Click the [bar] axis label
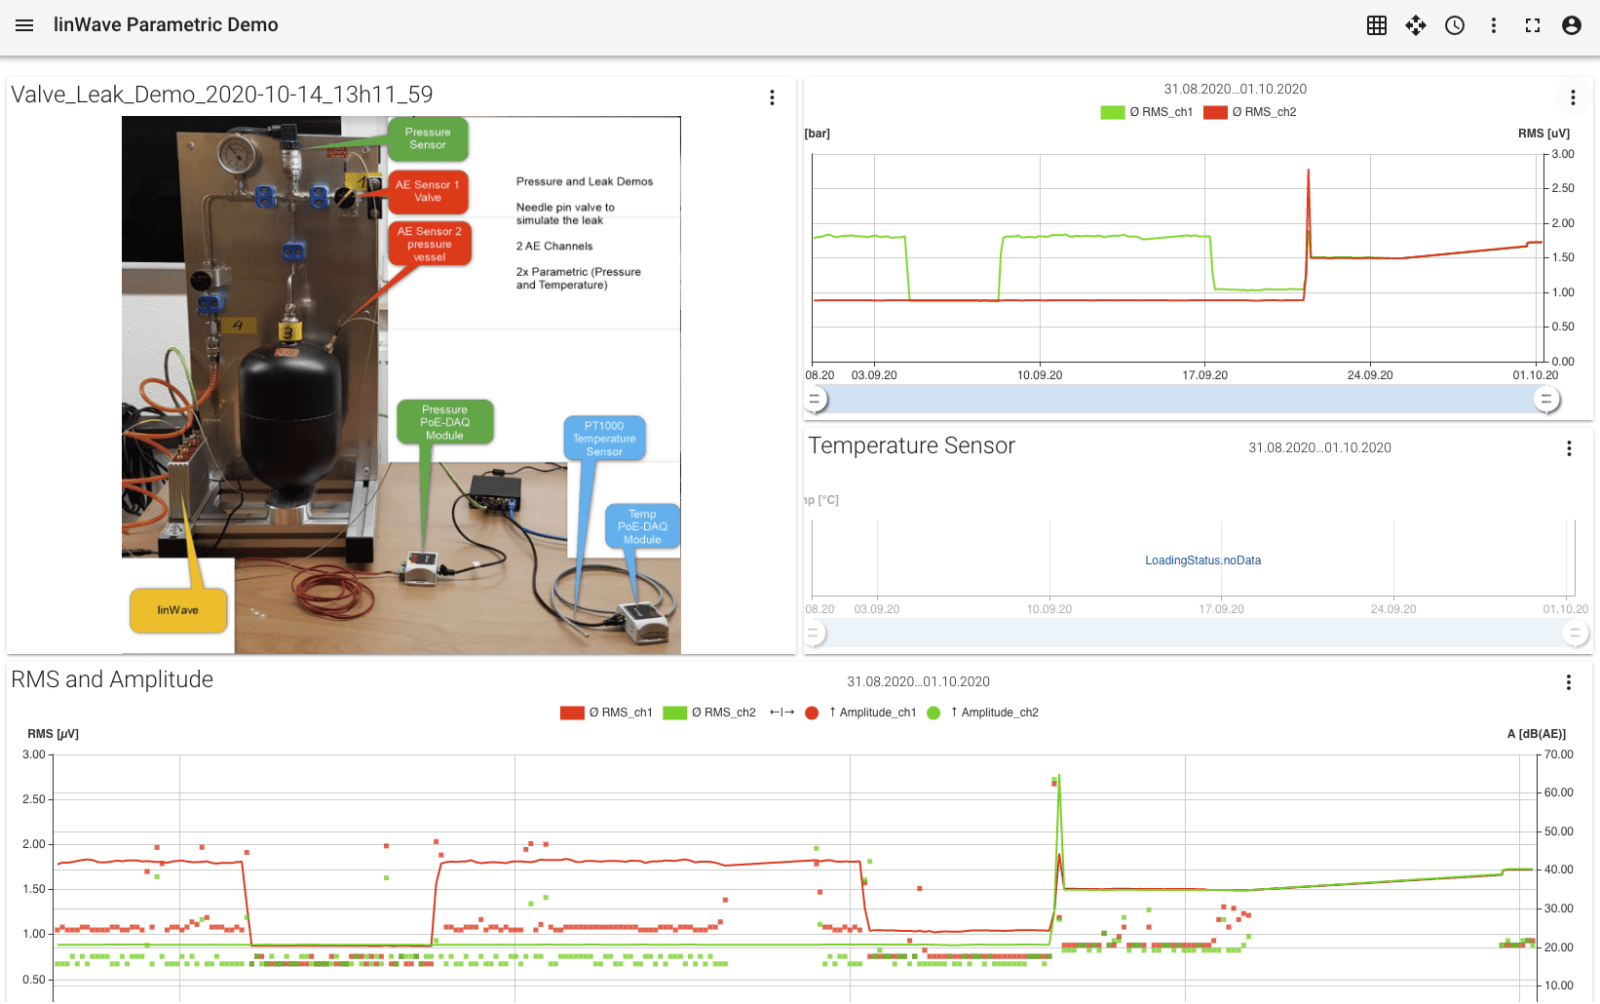 pos(817,133)
